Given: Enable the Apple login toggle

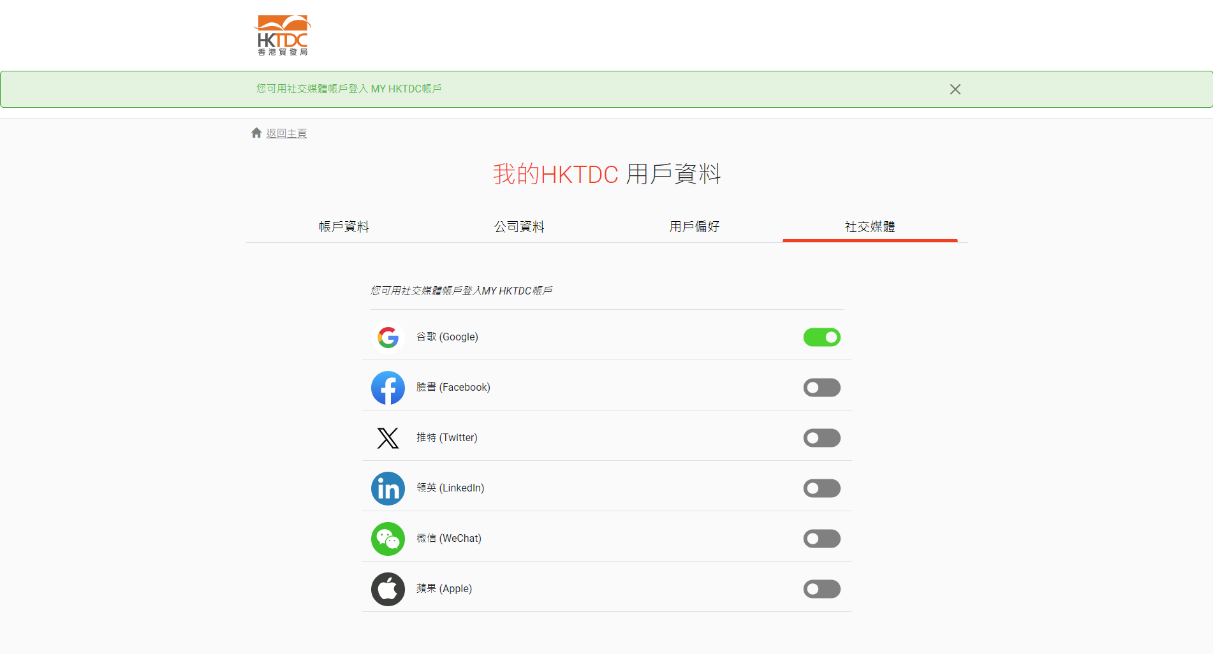Looking at the screenshot, I should [x=821, y=589].
